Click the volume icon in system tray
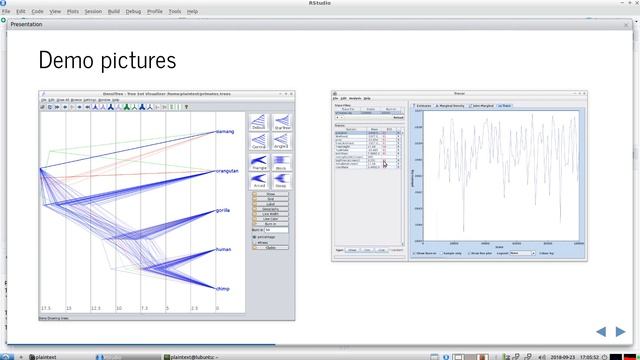Screen dimensions: 640x360 (x=542, y=357)
